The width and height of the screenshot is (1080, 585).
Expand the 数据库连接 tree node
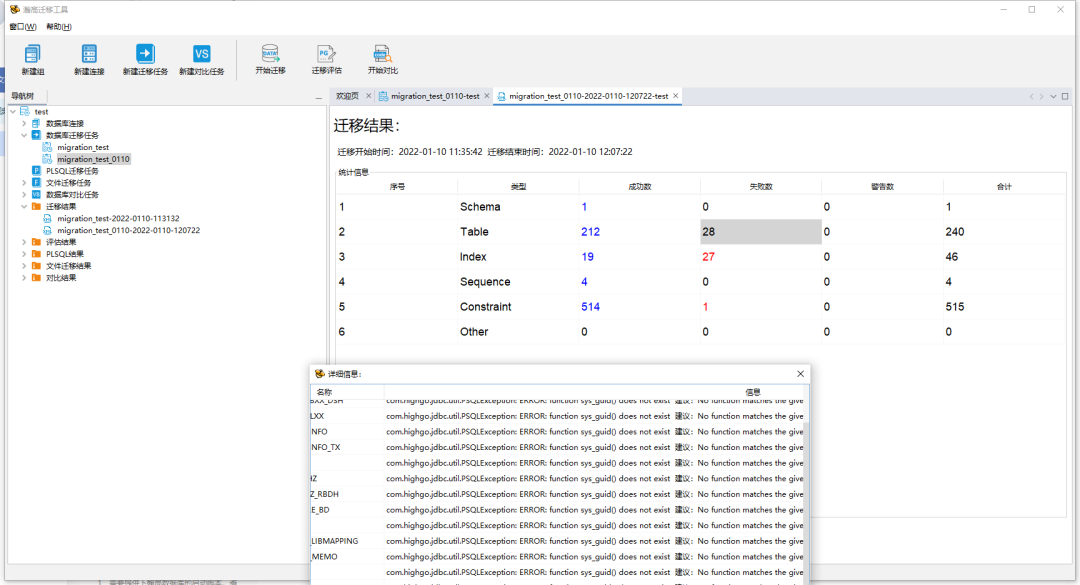(x=24, y=123)
